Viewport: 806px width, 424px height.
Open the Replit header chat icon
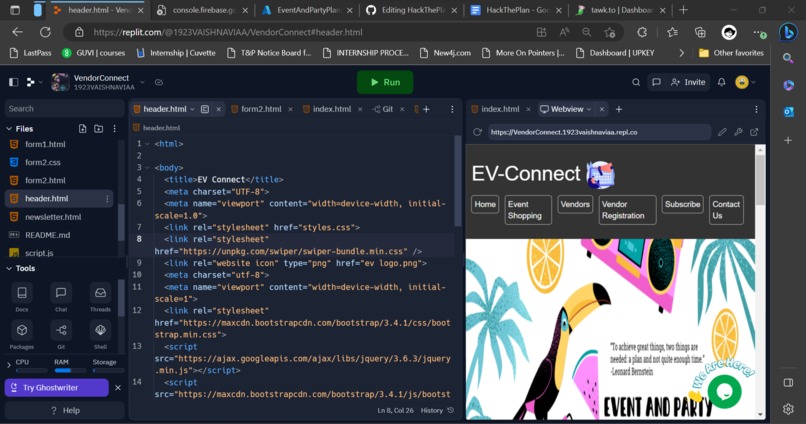(x=656, y=82)
